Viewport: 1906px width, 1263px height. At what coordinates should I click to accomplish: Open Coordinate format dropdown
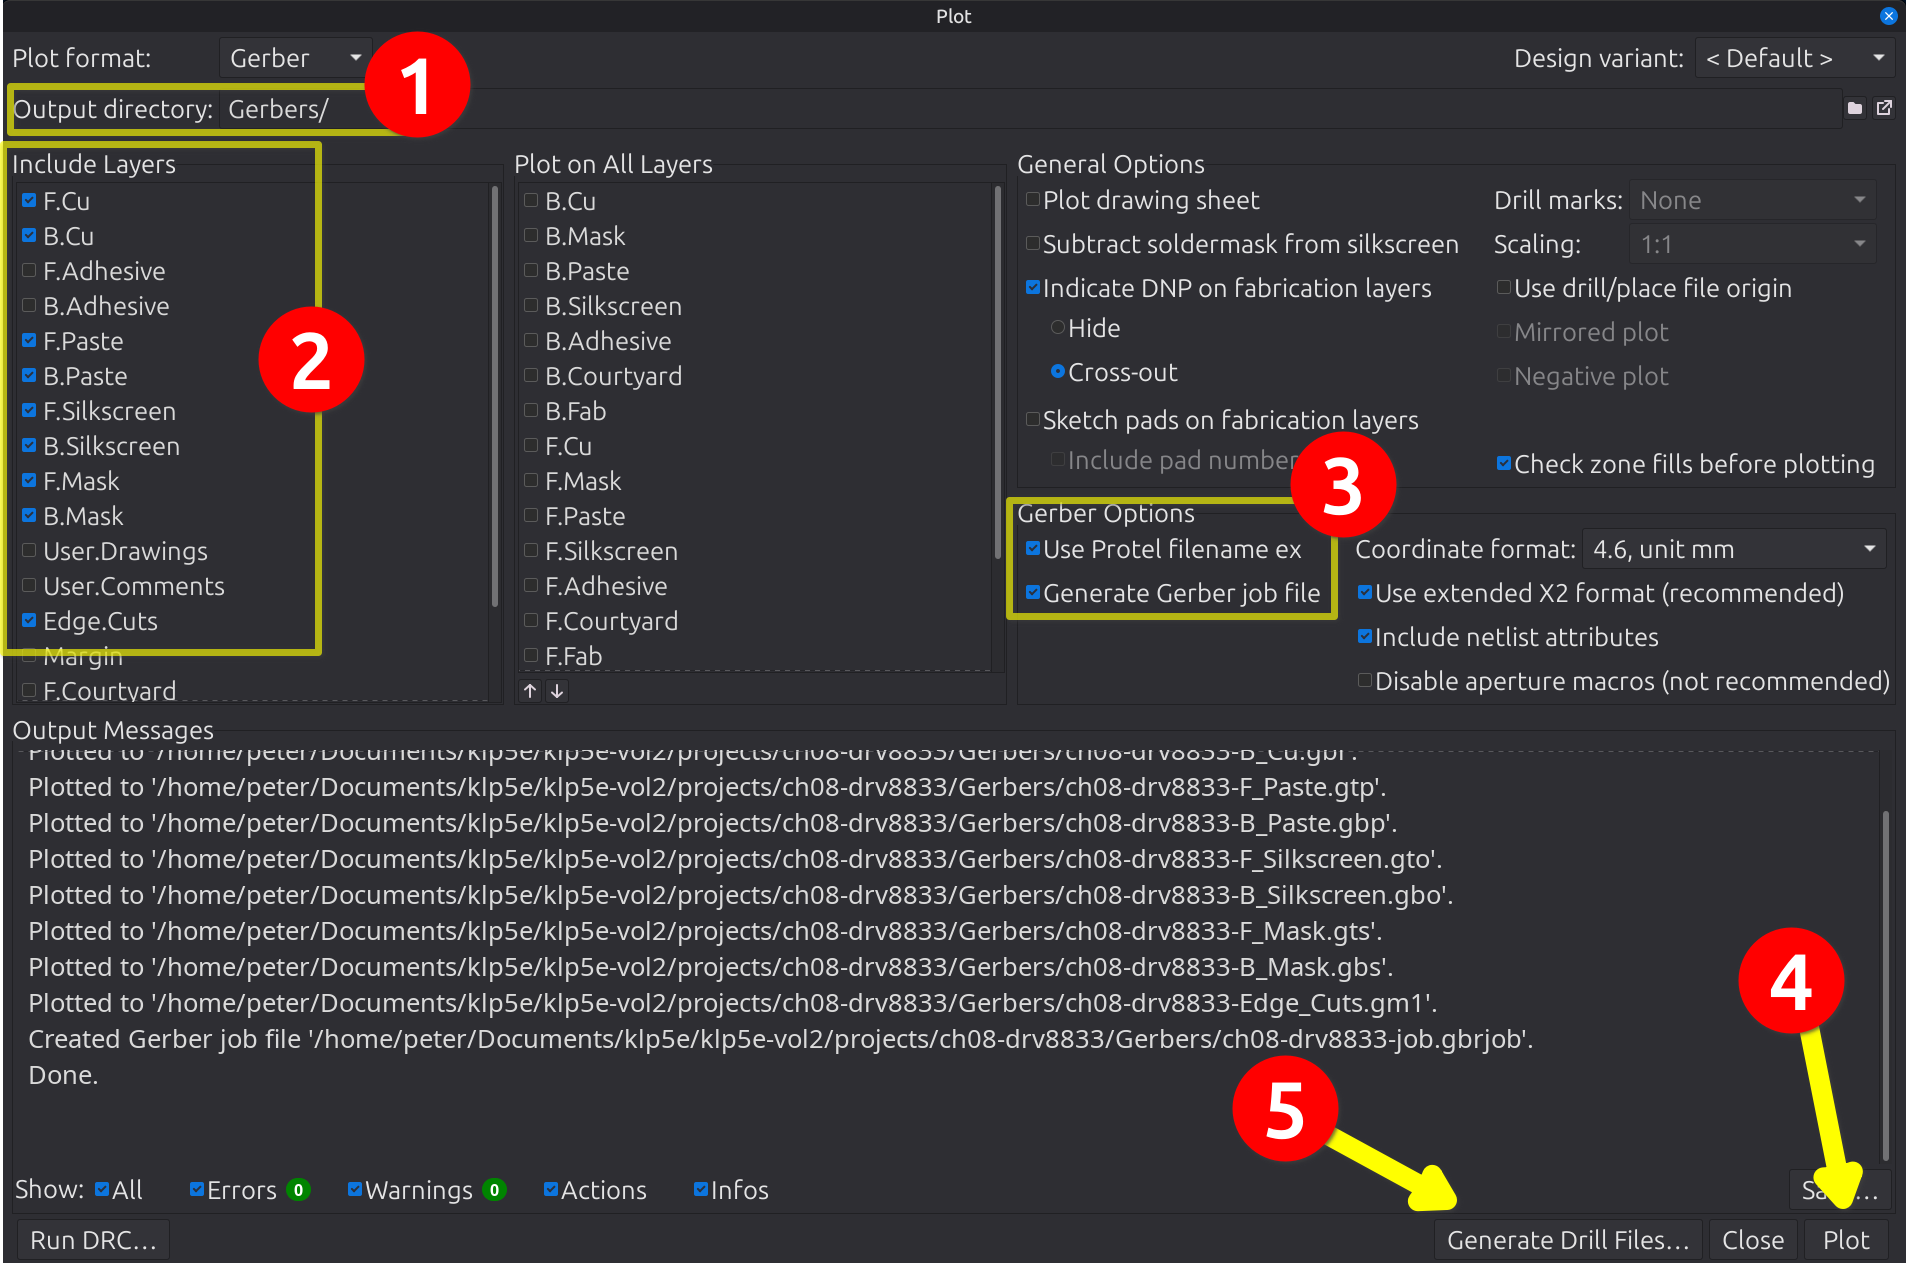coord(1734,549)
